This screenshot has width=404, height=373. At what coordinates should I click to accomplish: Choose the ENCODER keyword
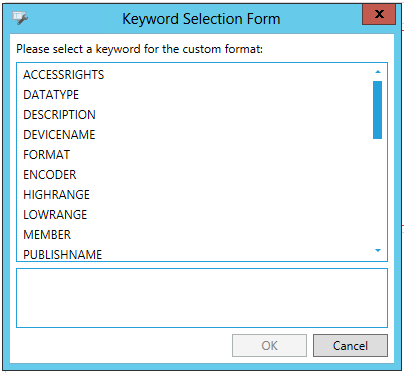[50, 175]
